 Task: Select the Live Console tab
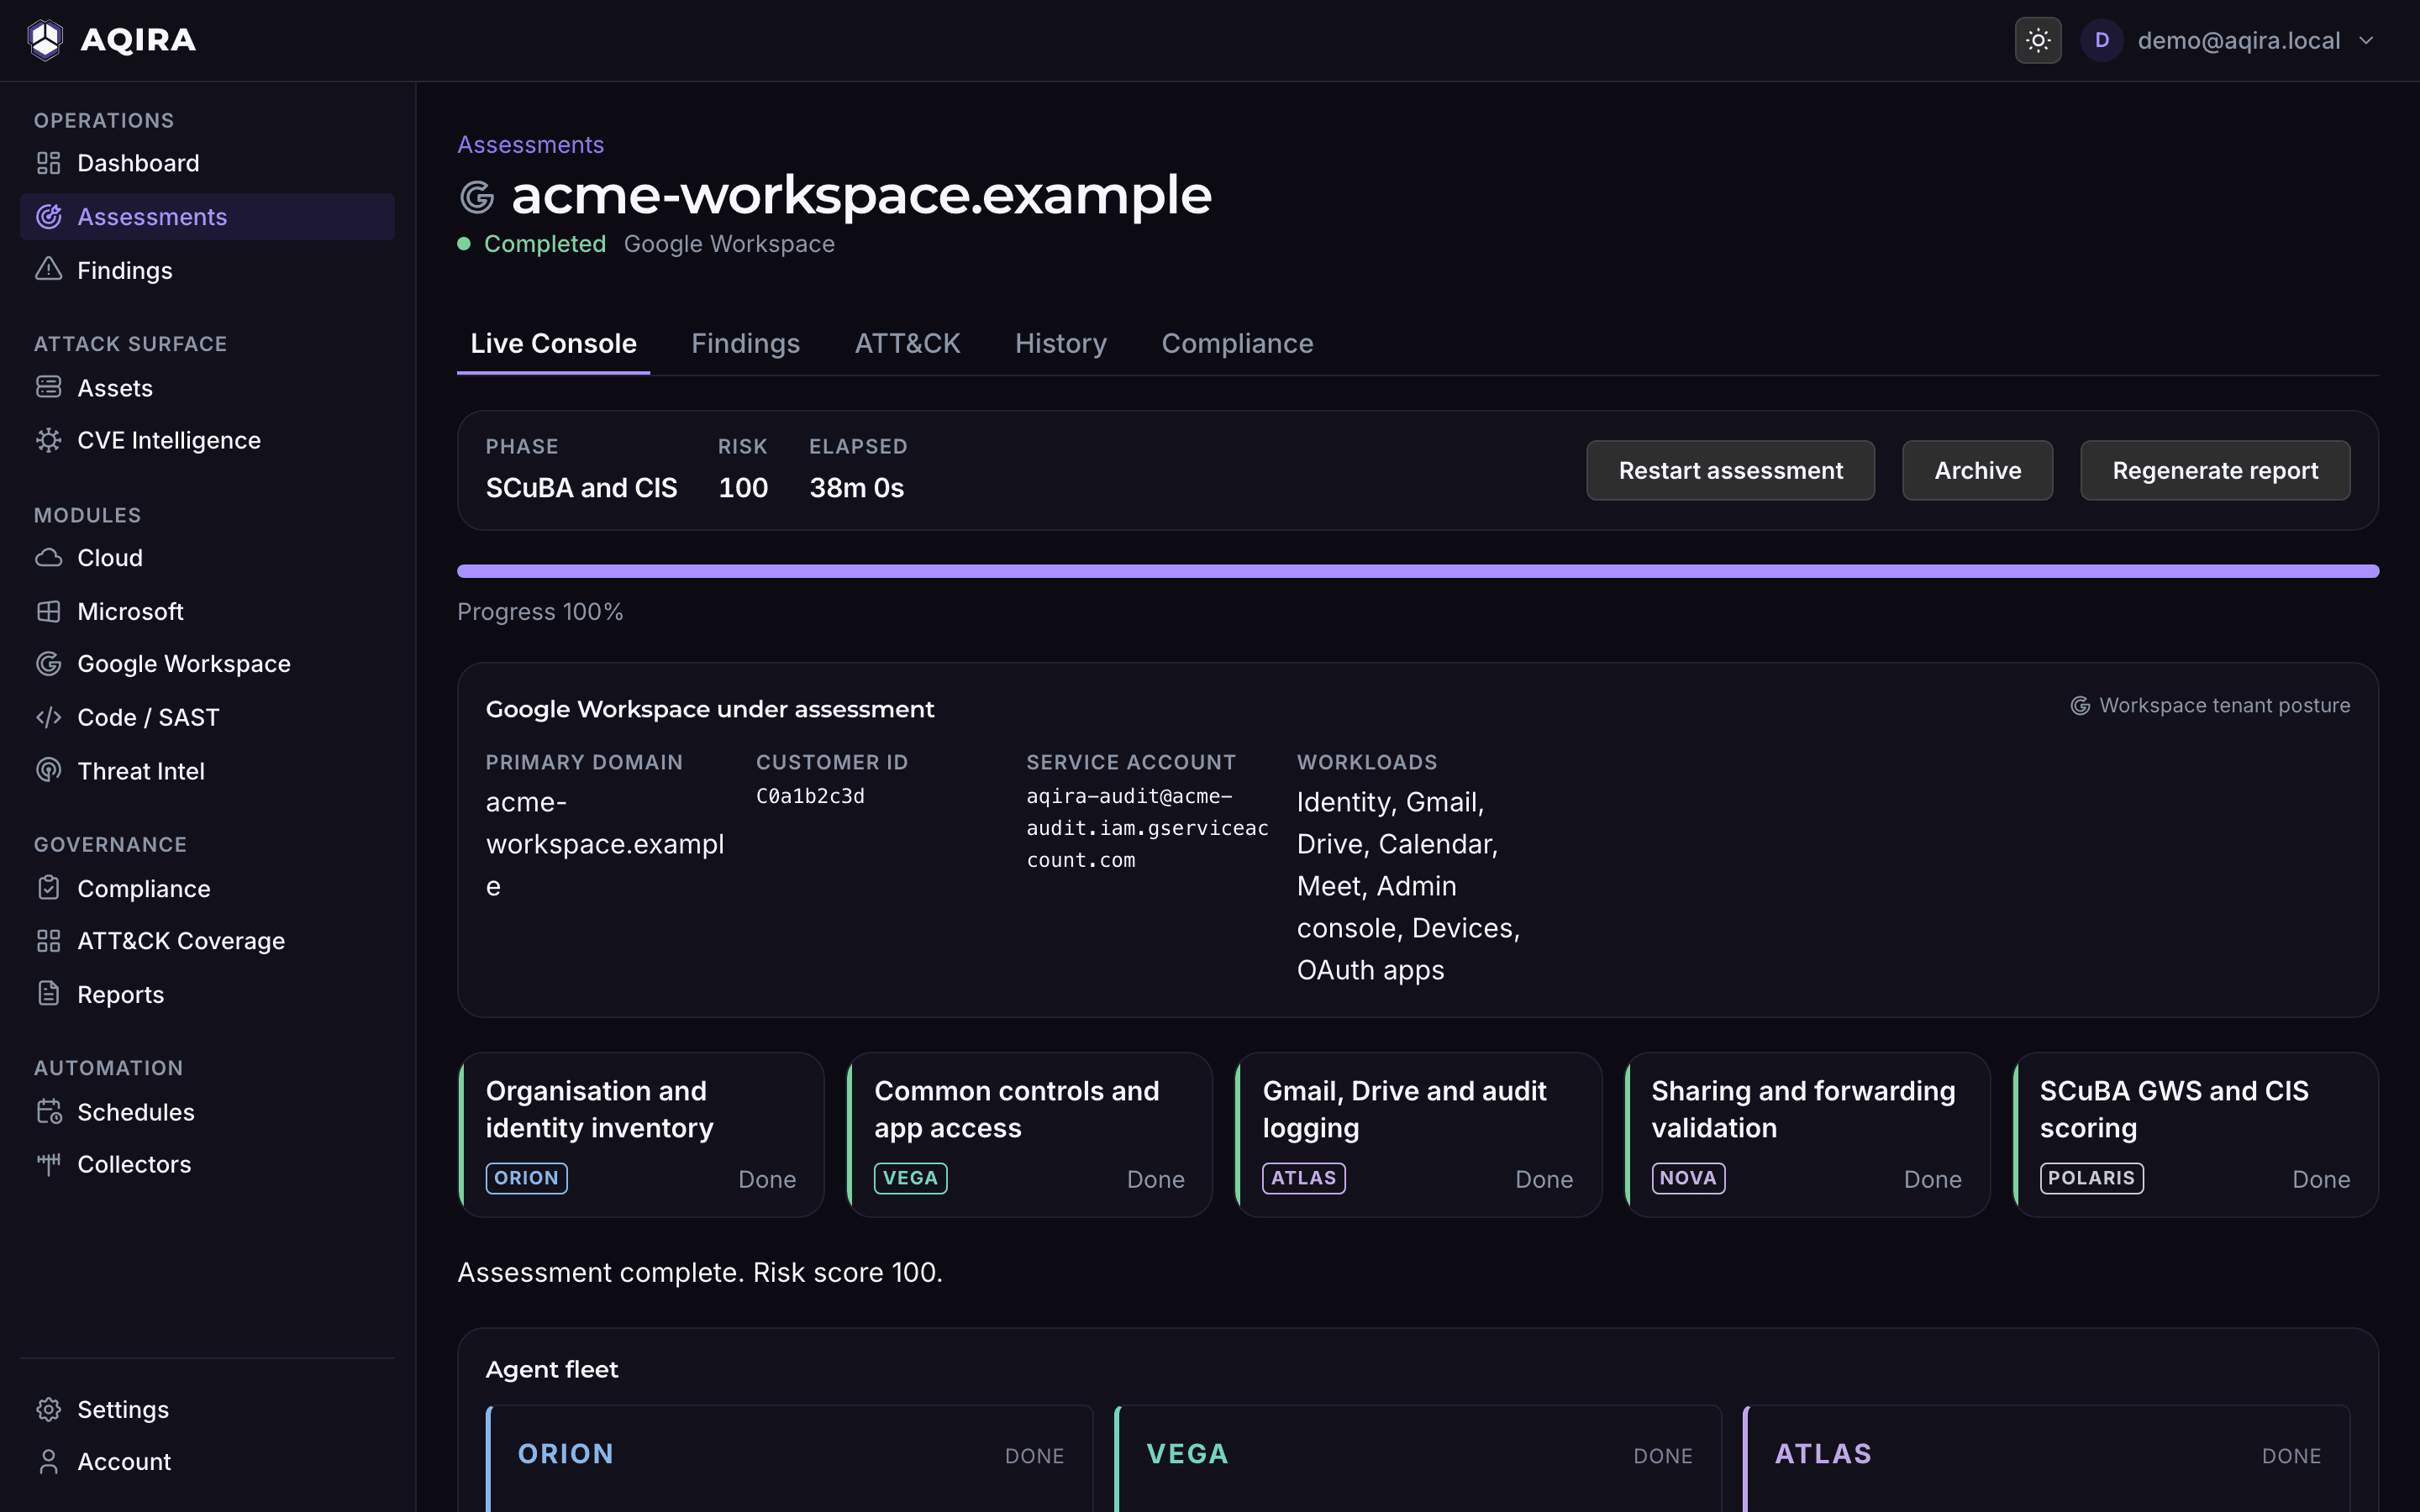click(x=553, y=343)
